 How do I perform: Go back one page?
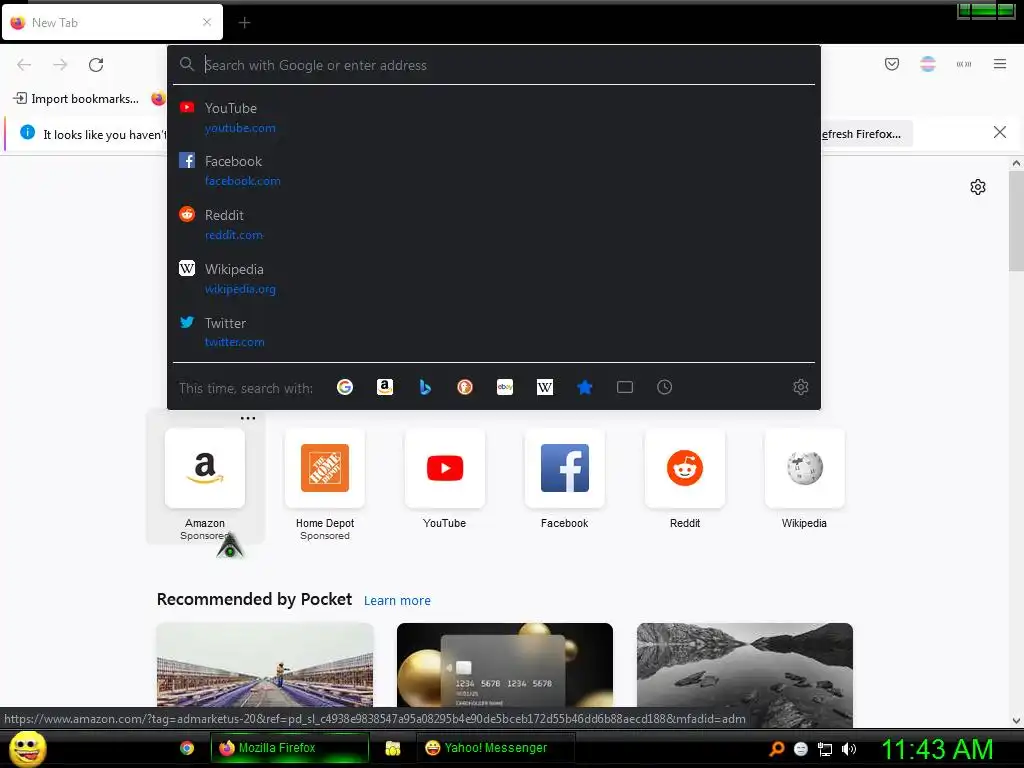[24, 65]
